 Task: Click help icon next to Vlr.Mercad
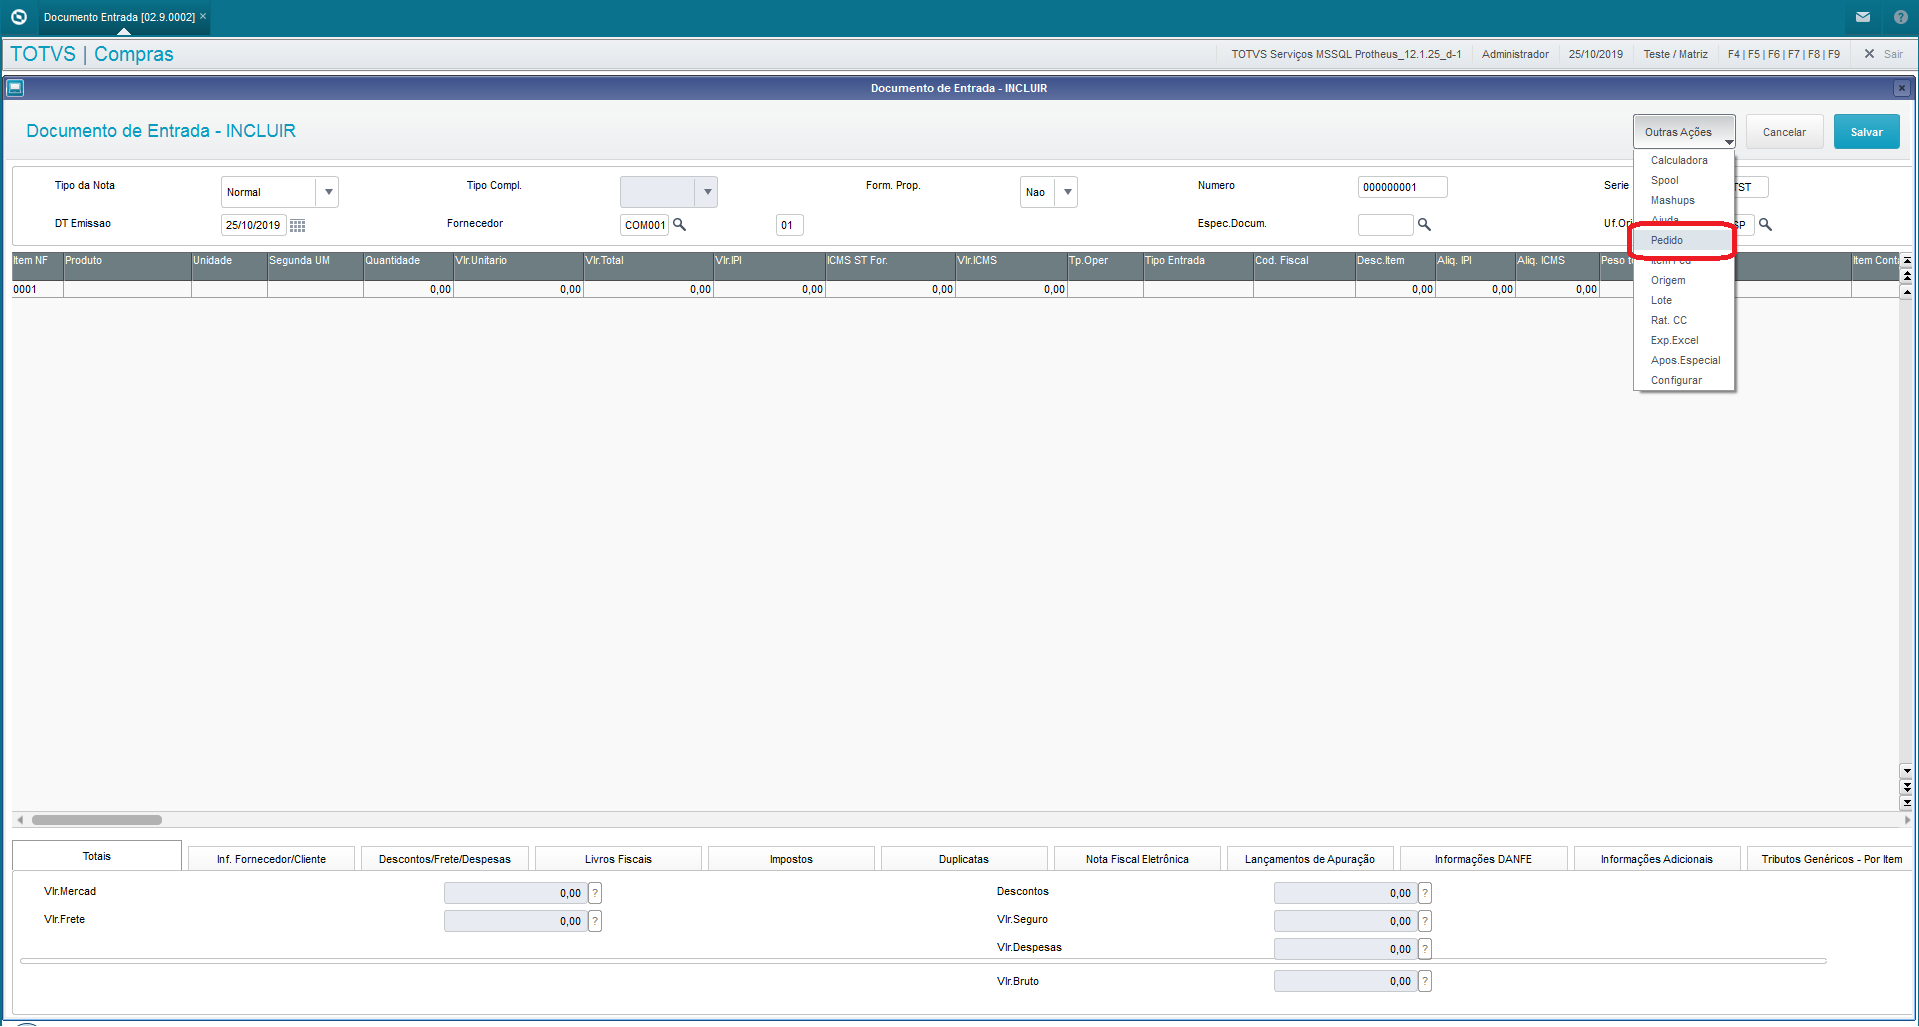(x=595, y=893)
